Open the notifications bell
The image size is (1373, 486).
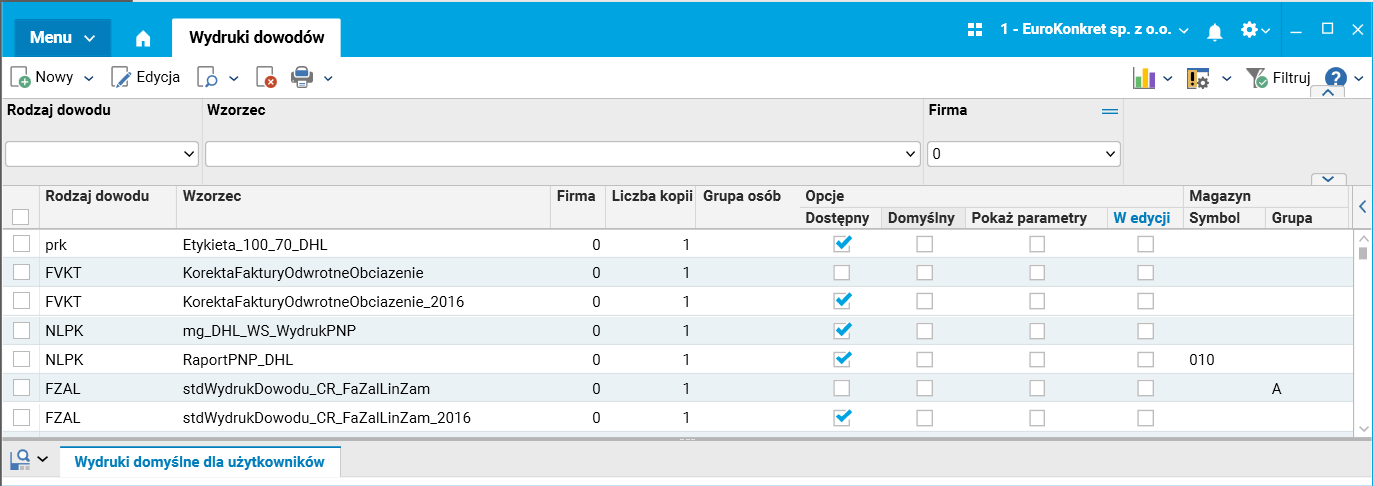tap(1215, 31)
